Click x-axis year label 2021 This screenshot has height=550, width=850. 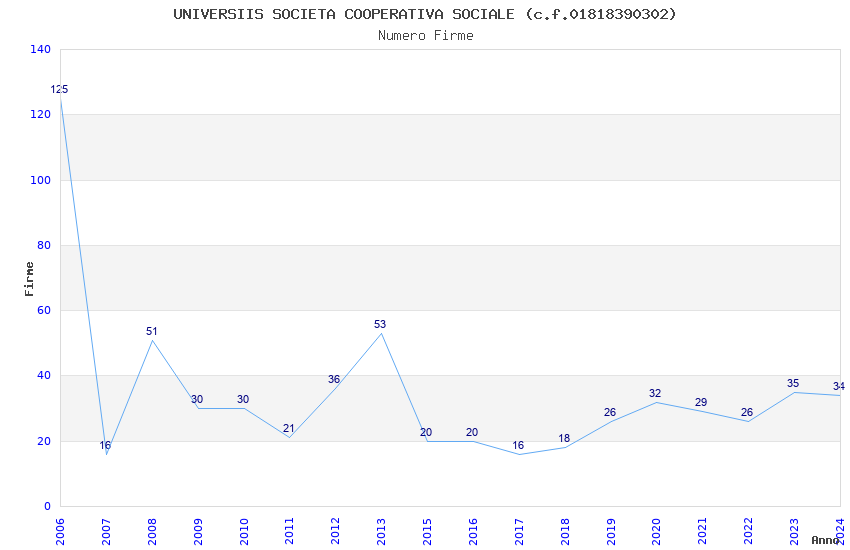pyautogui.click(x=703, y=531)
